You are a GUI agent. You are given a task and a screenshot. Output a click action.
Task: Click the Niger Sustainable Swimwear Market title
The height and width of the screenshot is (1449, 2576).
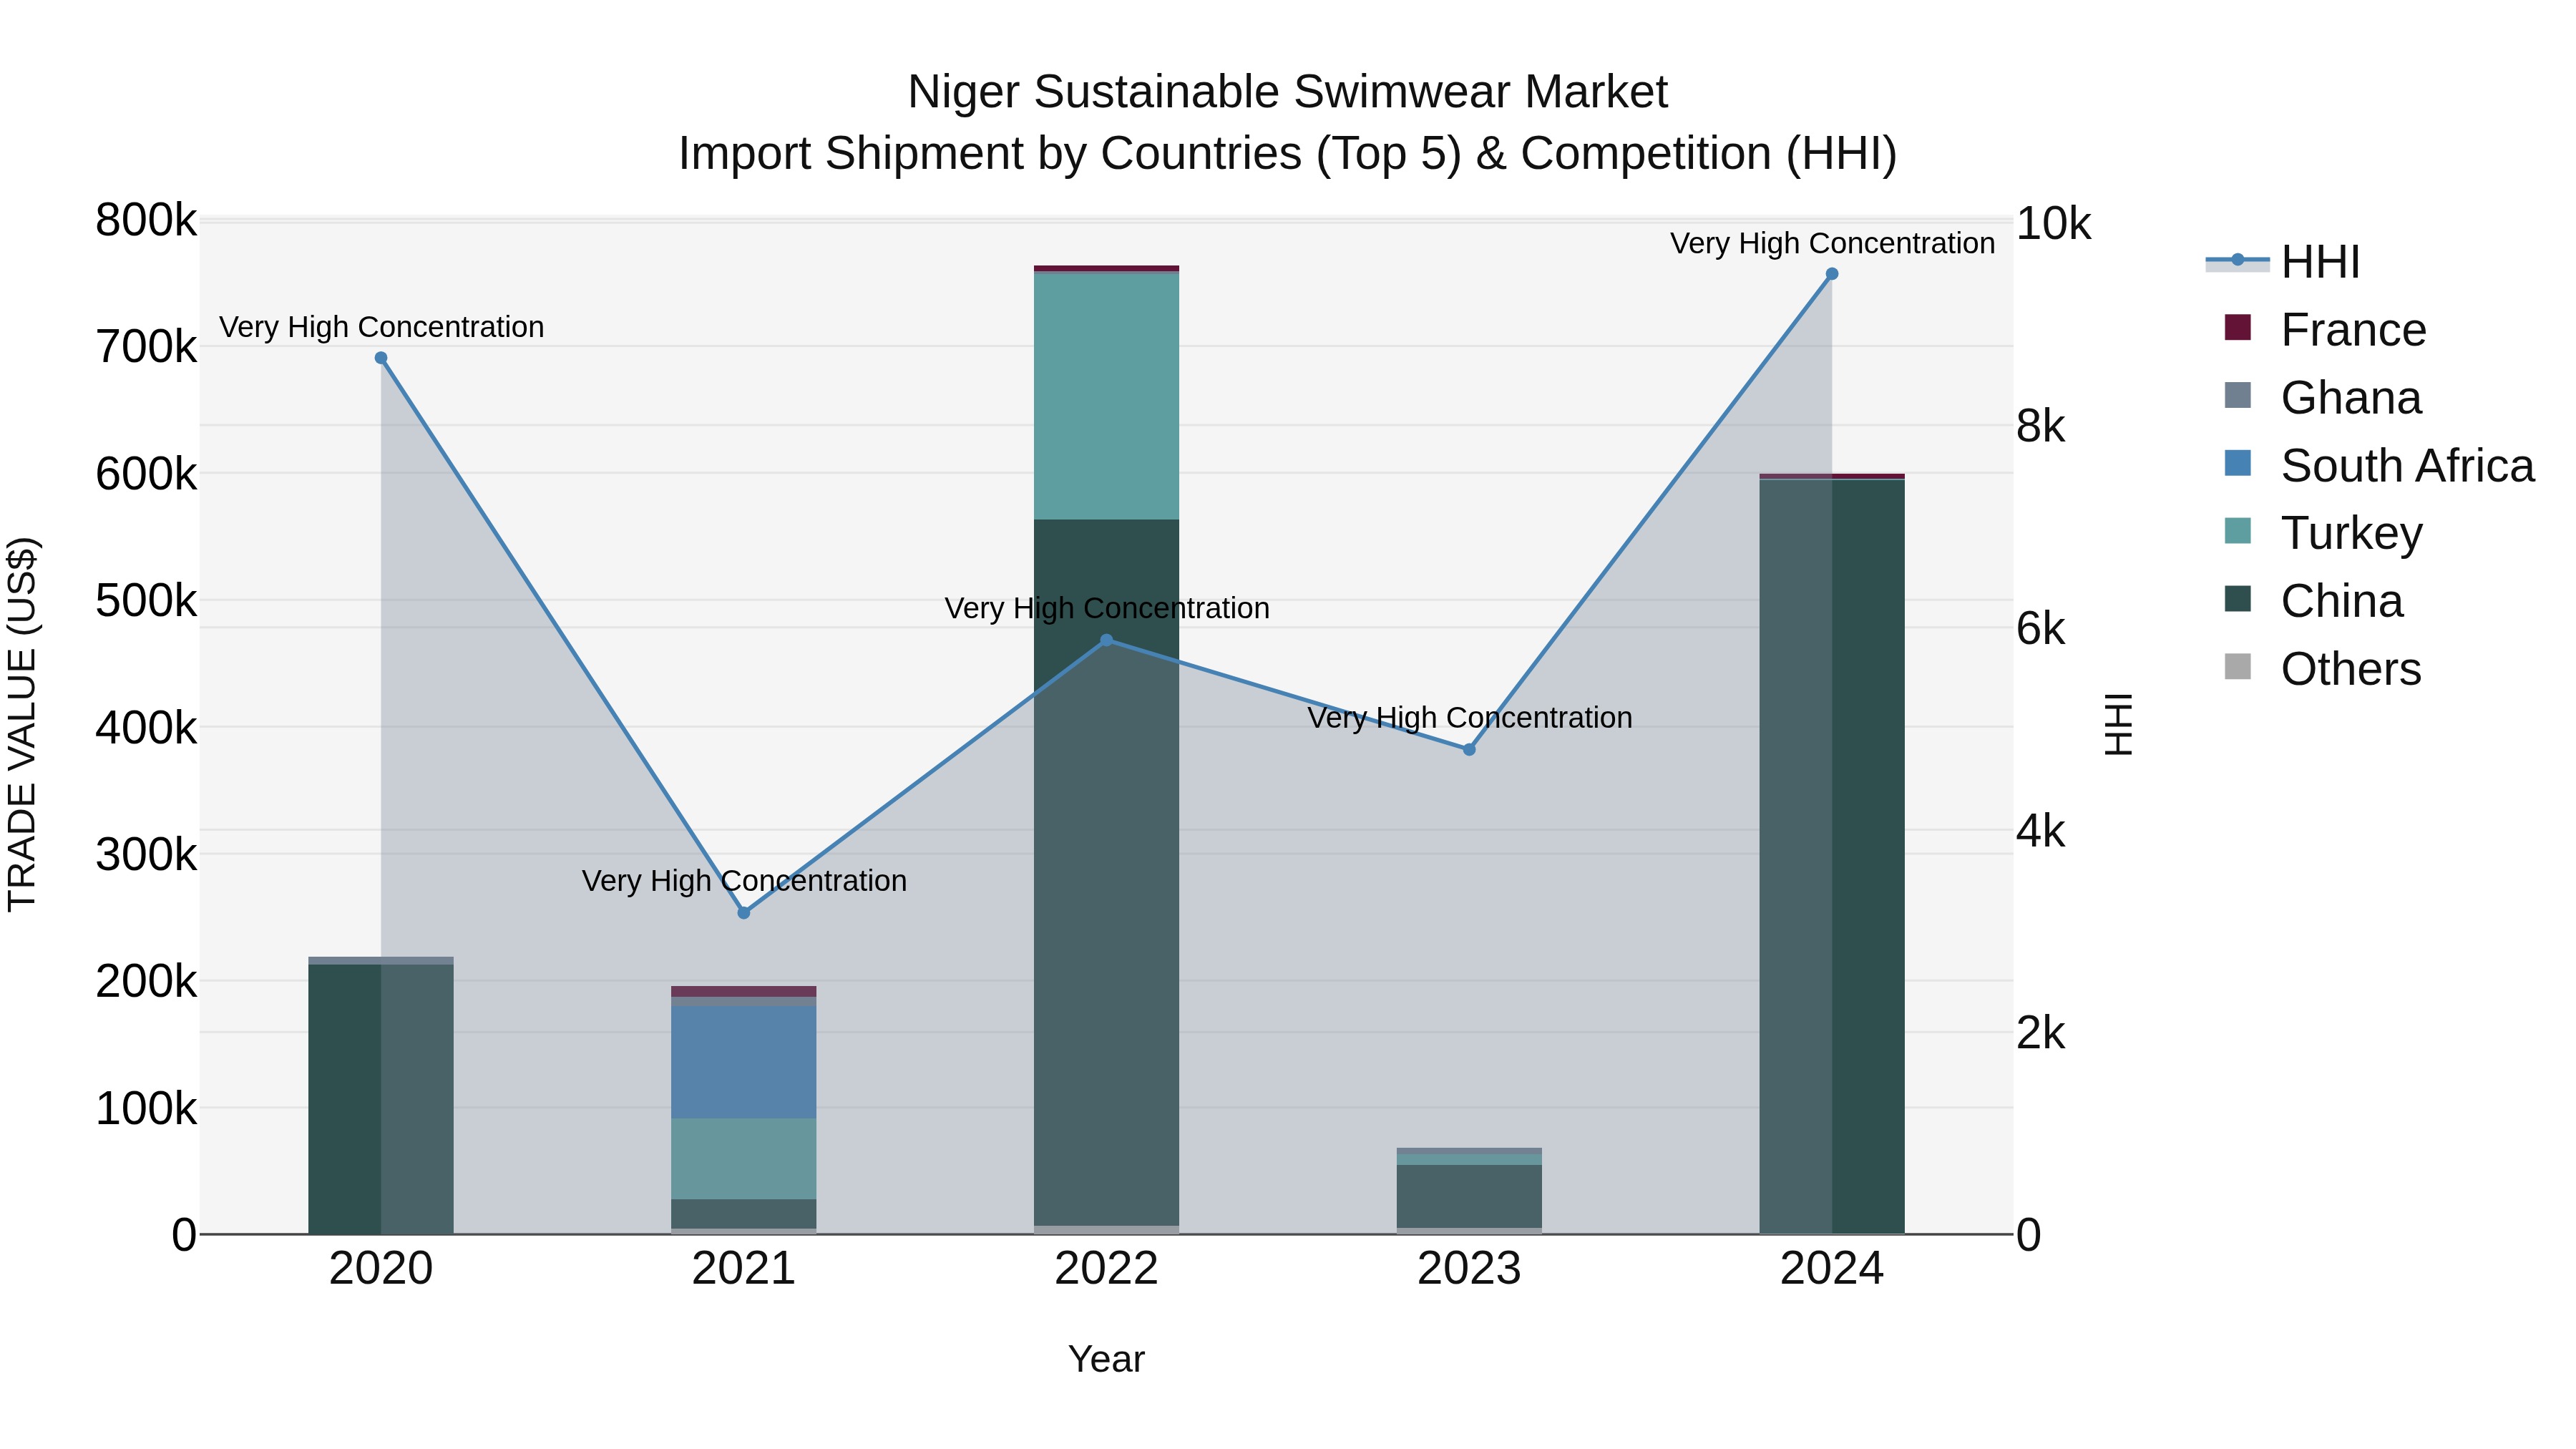1288,92
